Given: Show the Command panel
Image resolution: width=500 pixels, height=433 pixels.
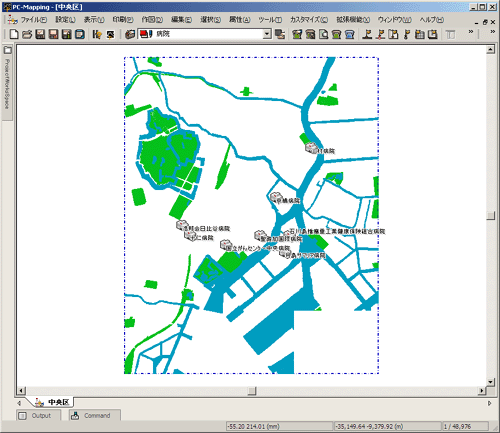Looking at the screenshot, I should click(x=95, y=416).
